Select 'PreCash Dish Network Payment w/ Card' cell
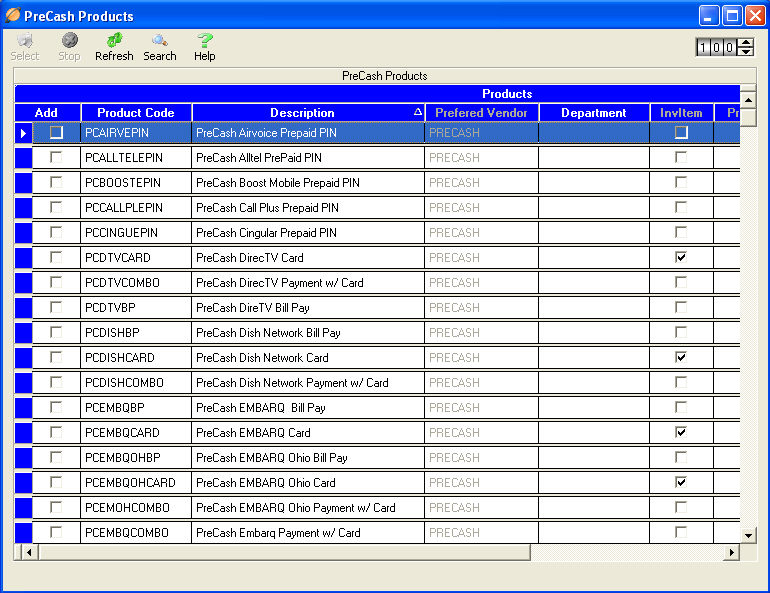Viewport: 770px width, 593px height. pyautogui.click(x=308, y=383)
